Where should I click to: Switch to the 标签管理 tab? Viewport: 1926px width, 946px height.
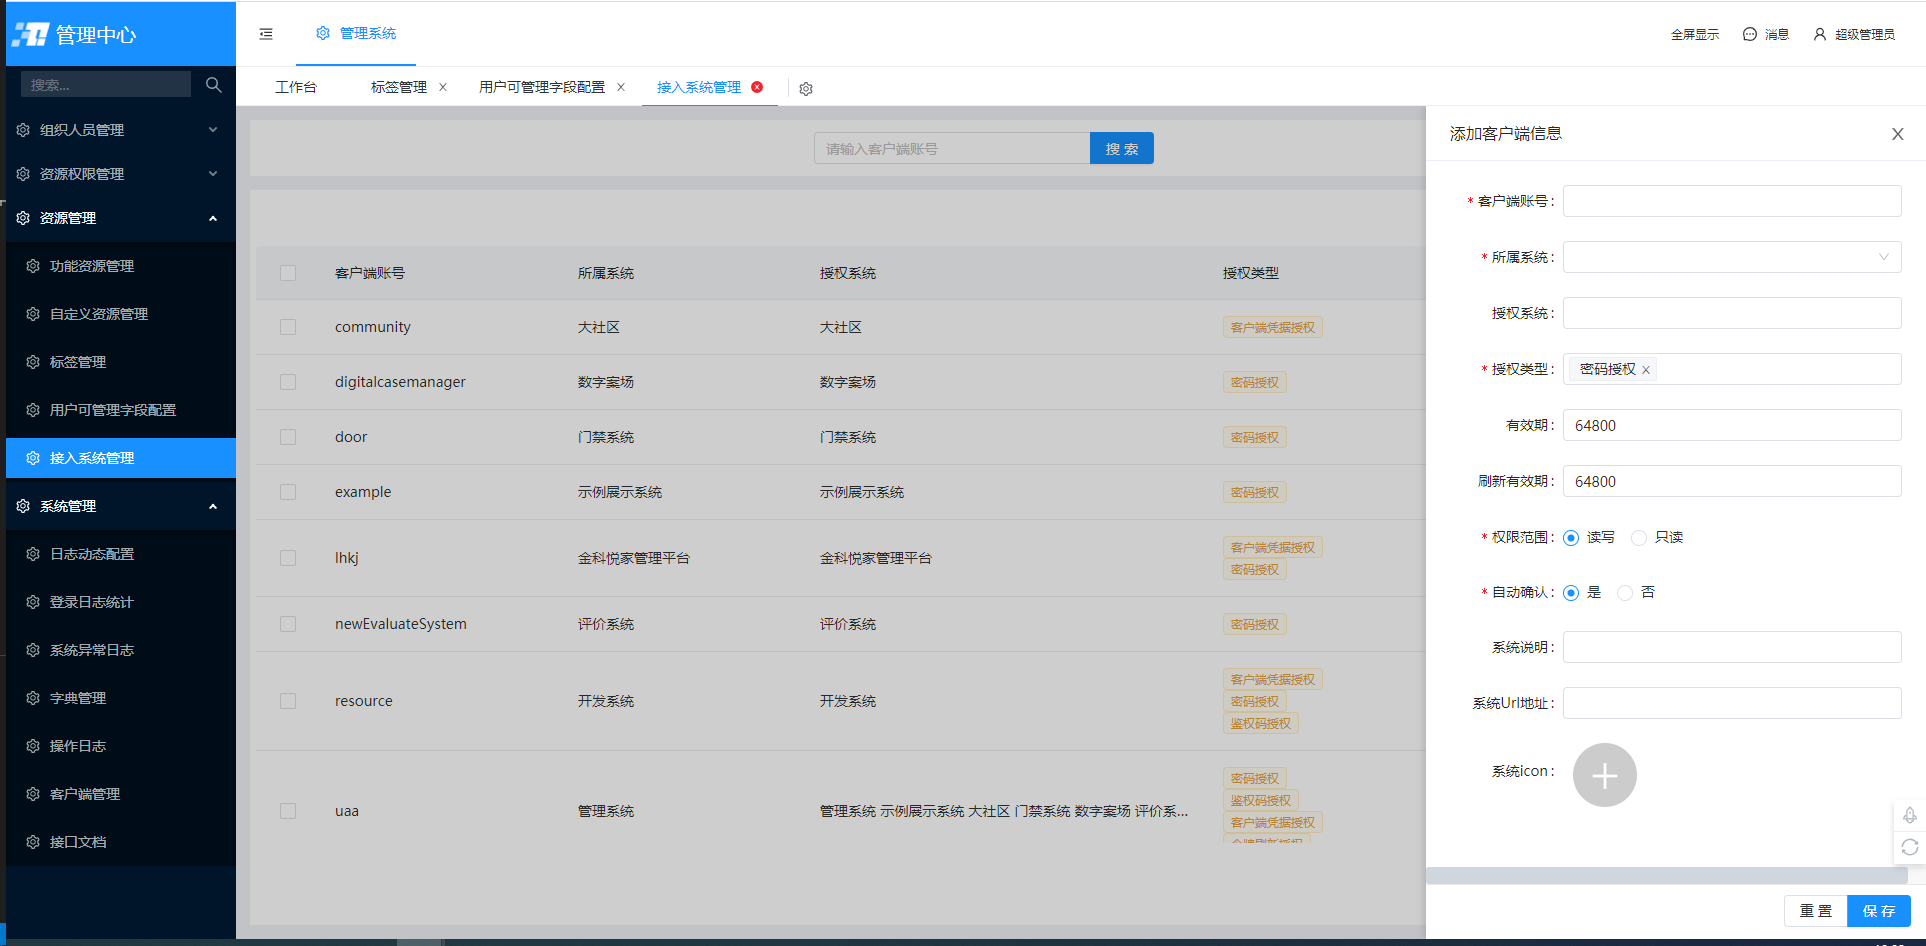coord(399,87)
